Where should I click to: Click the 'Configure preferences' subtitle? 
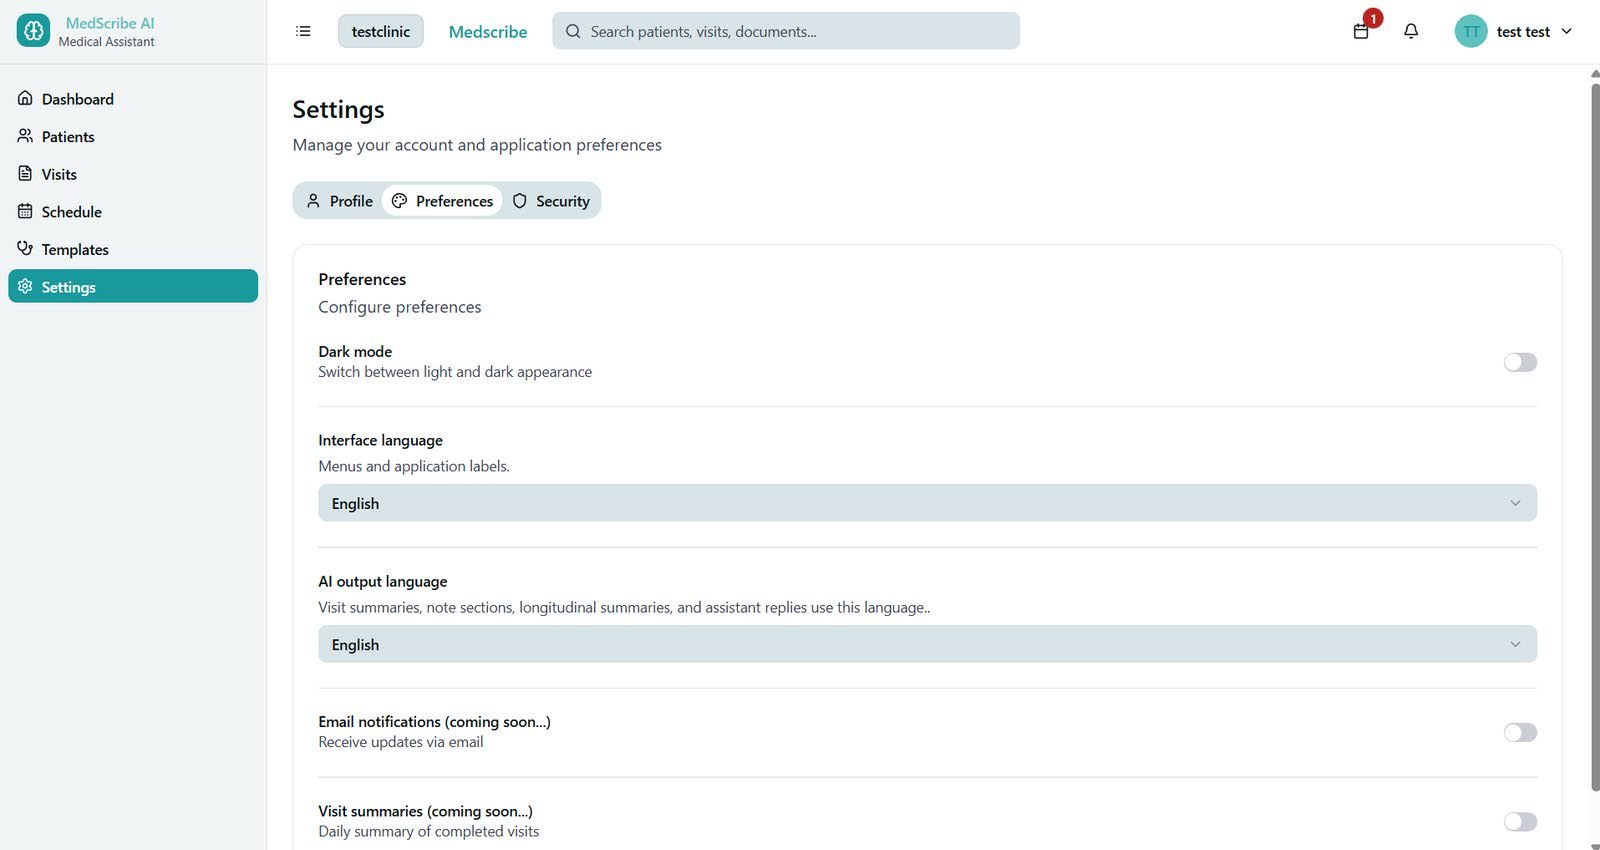pyautogui.click(x=400, y=307)
